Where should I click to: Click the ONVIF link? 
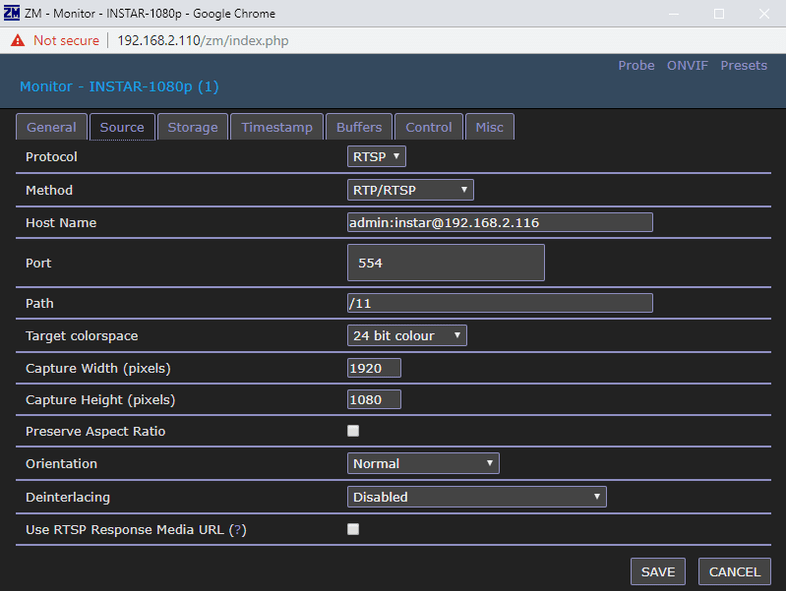688,66
